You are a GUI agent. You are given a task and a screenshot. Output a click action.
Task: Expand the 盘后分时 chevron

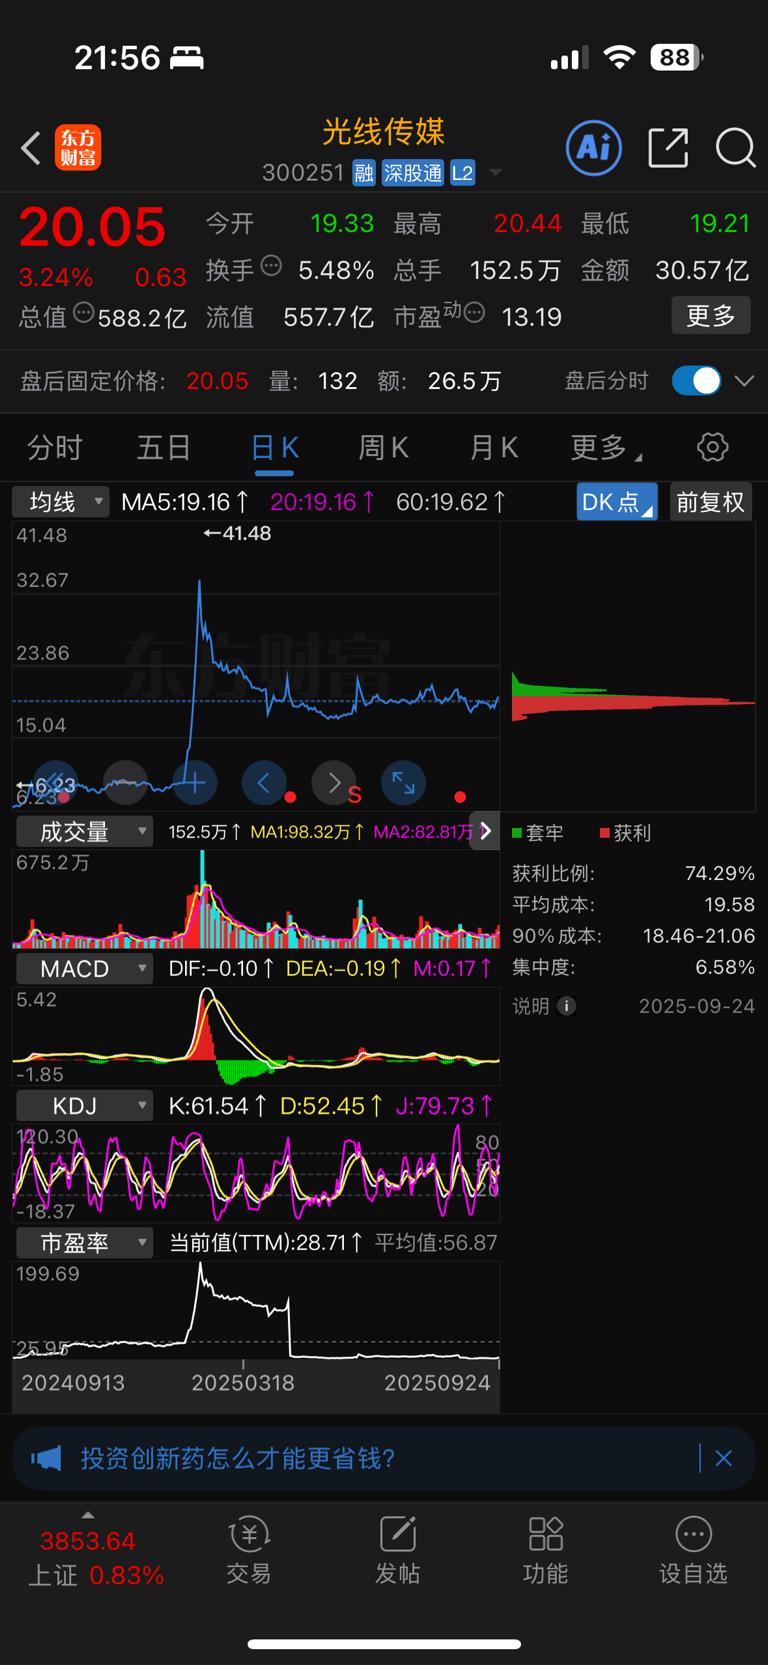[744, 381]
